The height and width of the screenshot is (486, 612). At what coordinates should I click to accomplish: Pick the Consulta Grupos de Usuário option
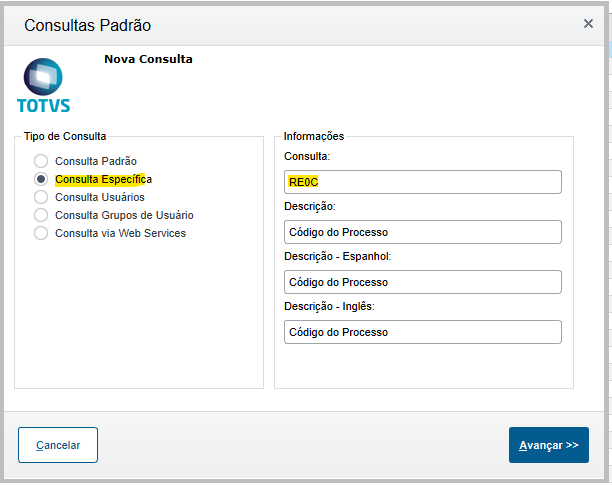[x=41, y=215]
